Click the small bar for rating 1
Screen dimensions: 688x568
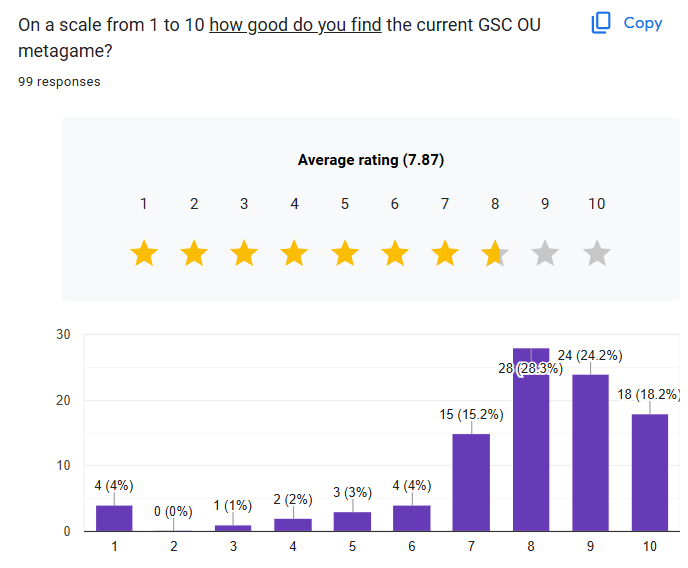pos(114,518)
